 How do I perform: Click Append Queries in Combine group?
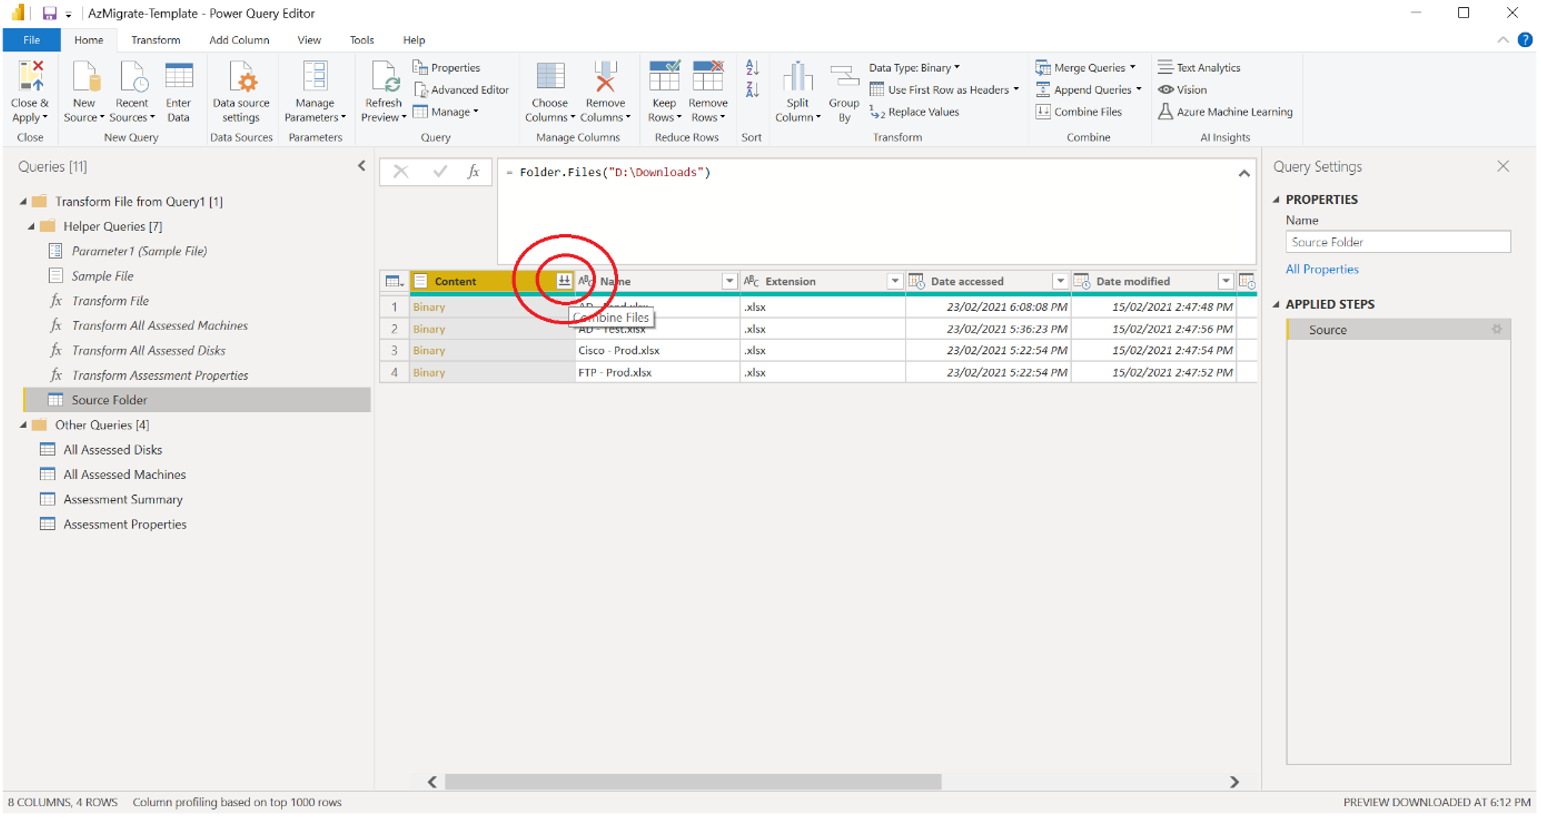1088,90
